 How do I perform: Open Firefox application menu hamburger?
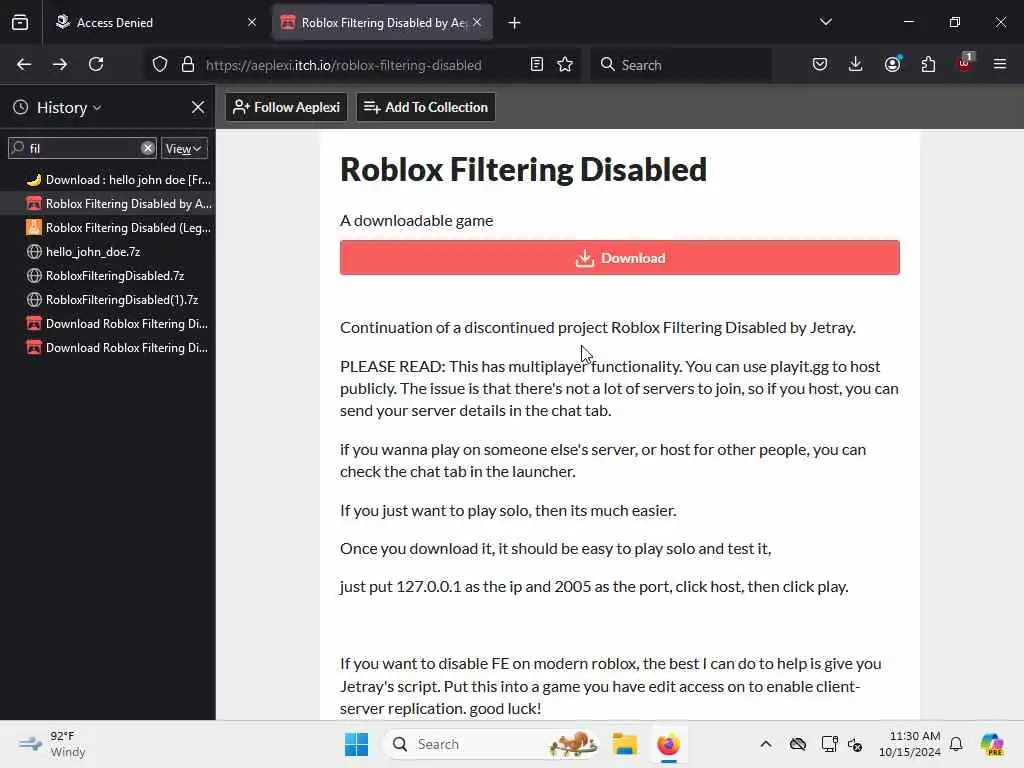click(x=1000, y=64)
